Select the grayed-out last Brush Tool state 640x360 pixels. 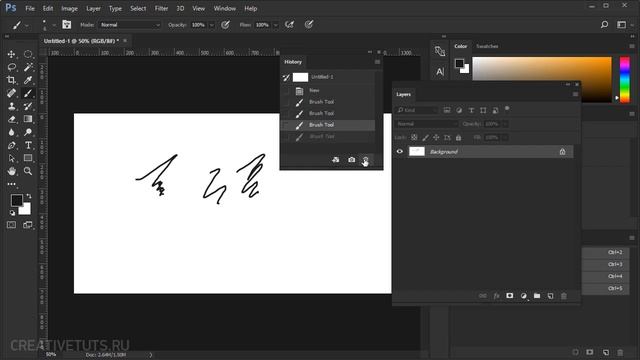tap(328, 136)
